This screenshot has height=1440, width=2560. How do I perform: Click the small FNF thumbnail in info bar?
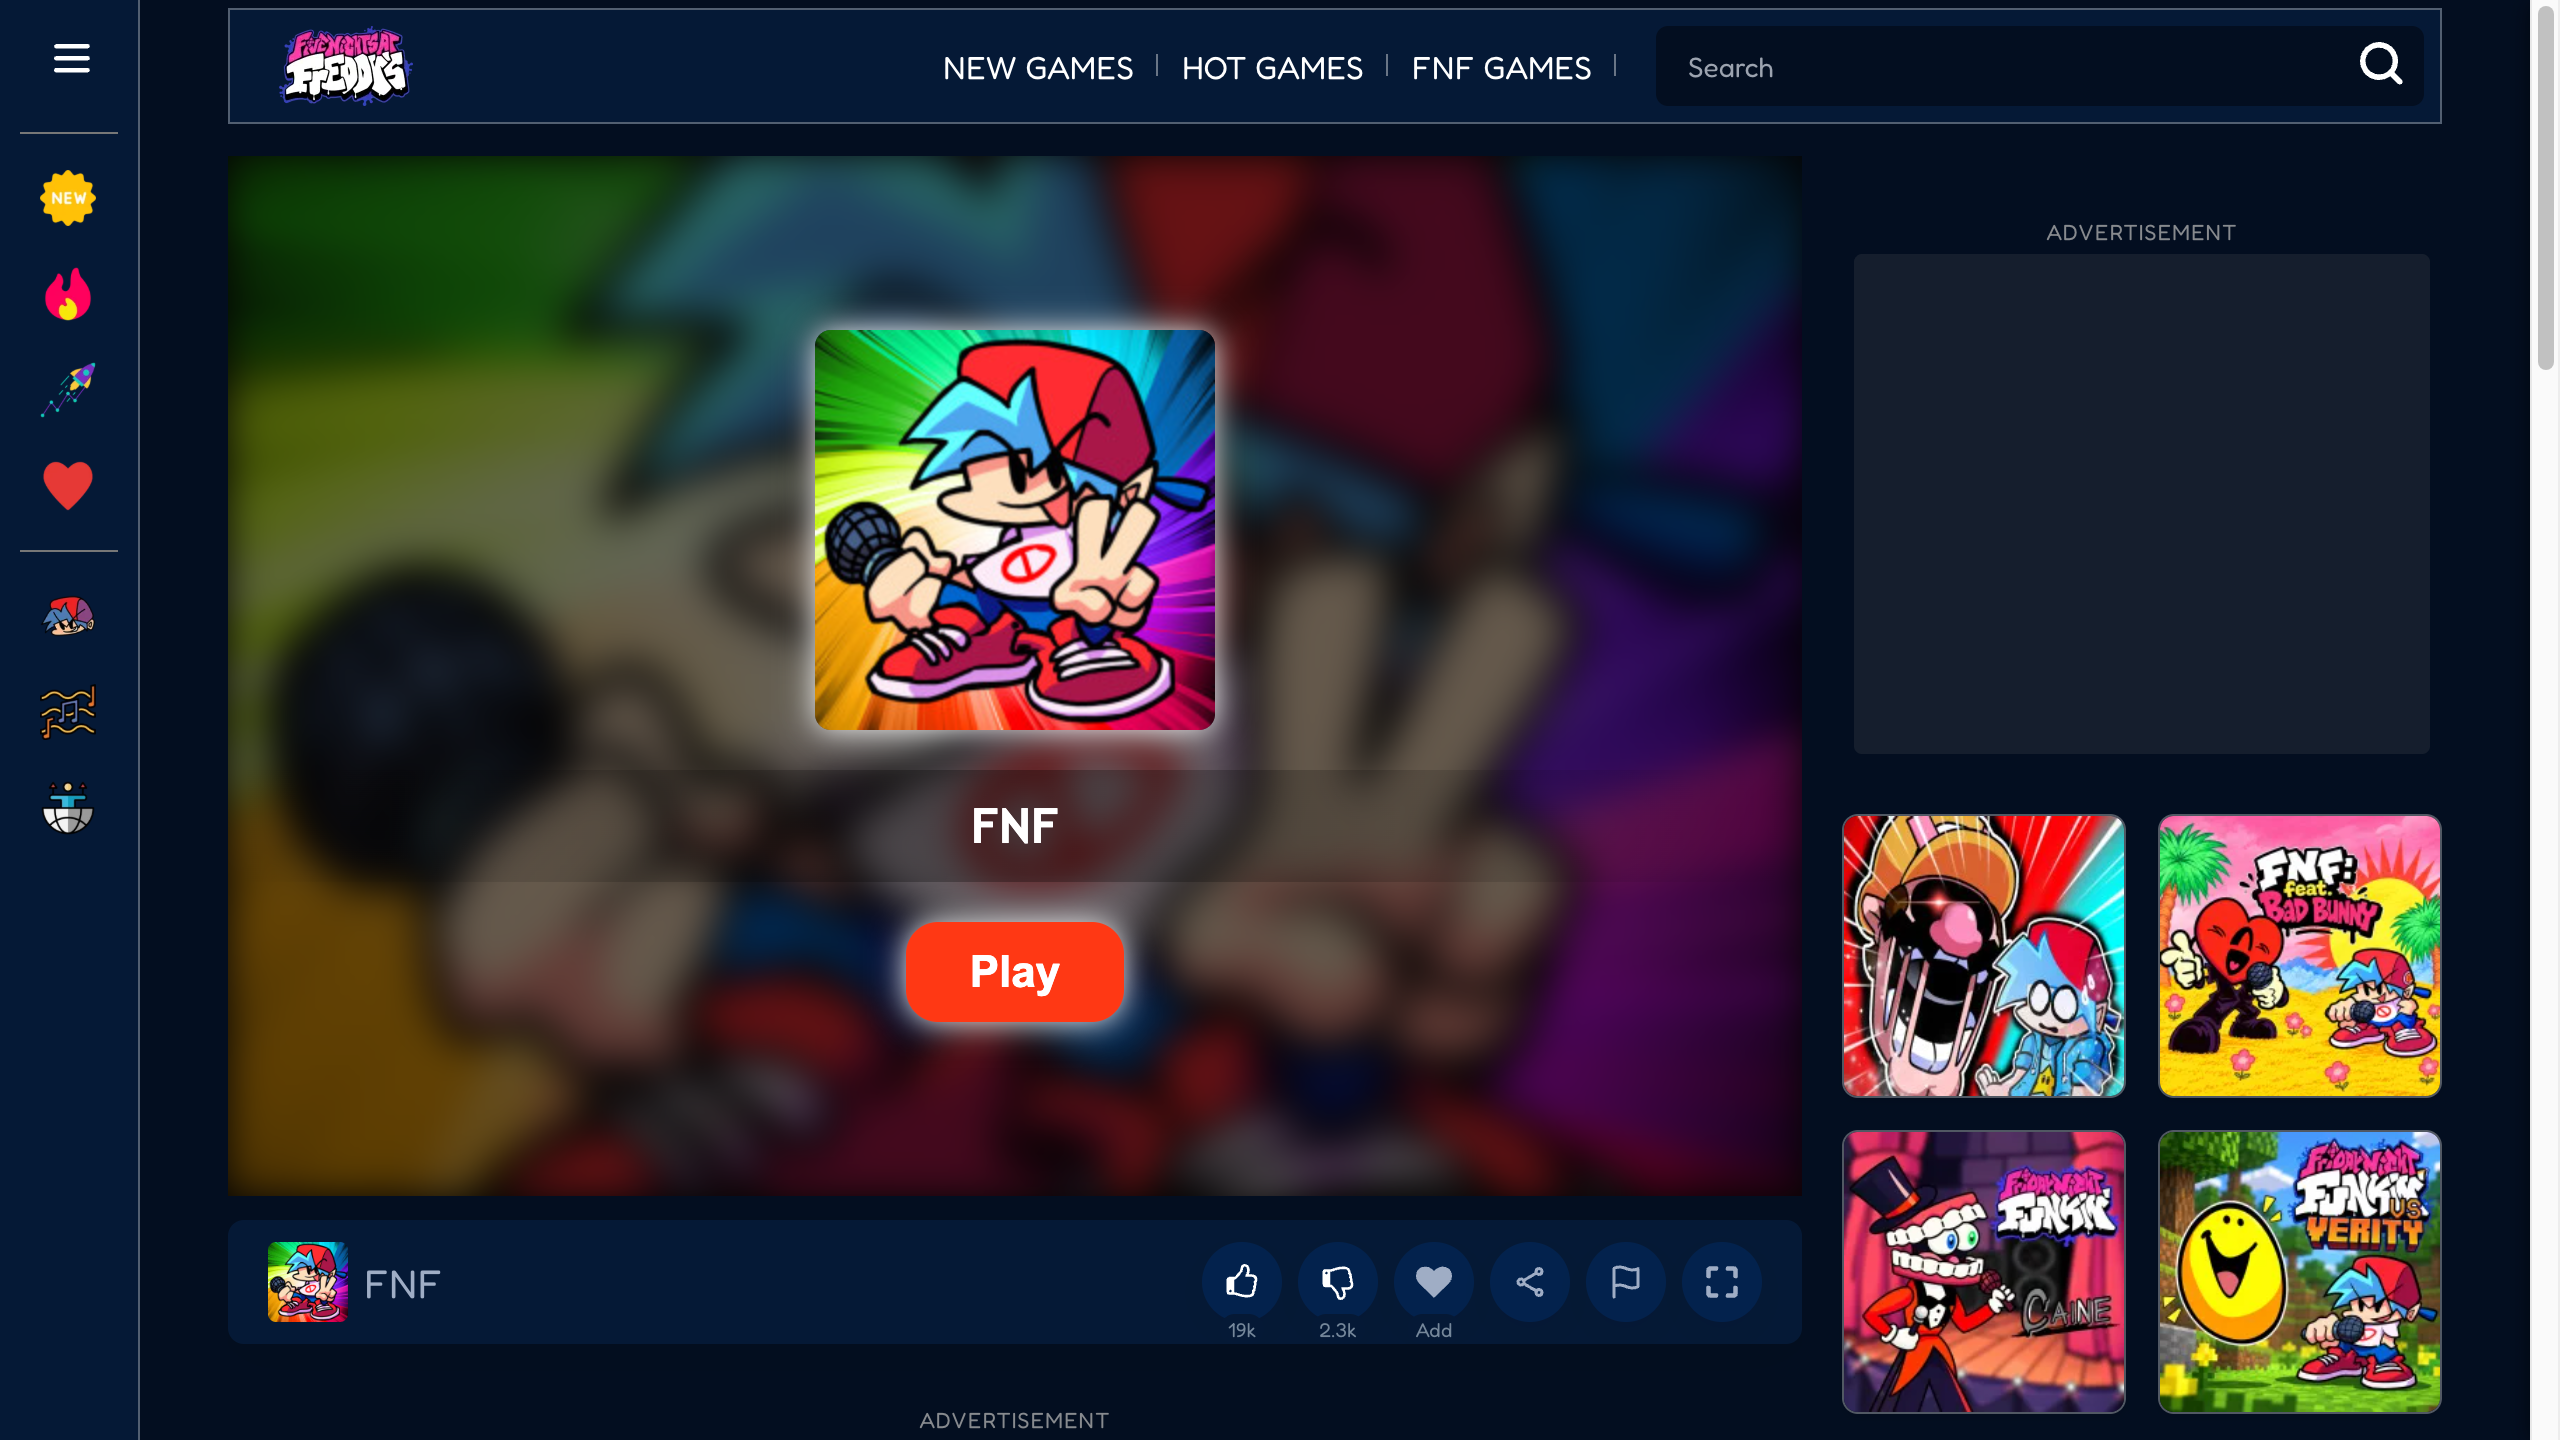click(308, 1282)
